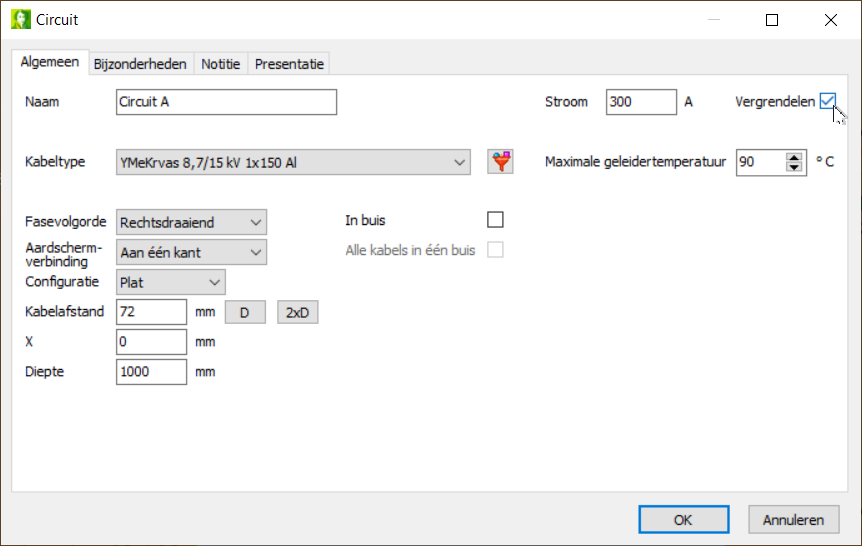The width and height of the screenshot is (862, 546).
Task: Maximize the Circuit dialog window
Action: point(772,20)
